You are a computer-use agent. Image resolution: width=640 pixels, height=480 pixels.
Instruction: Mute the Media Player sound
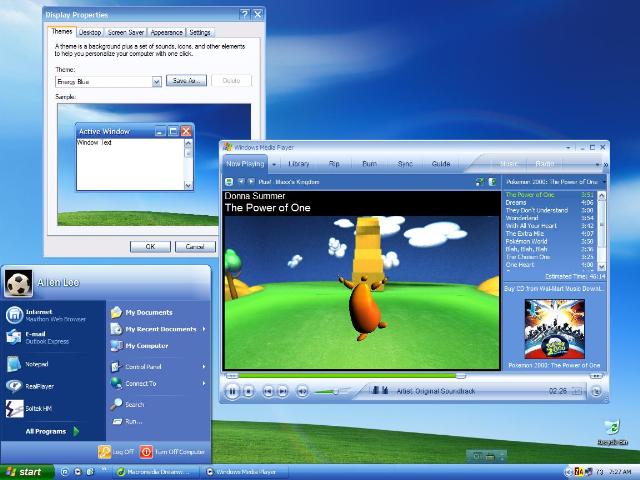point(302,392)
